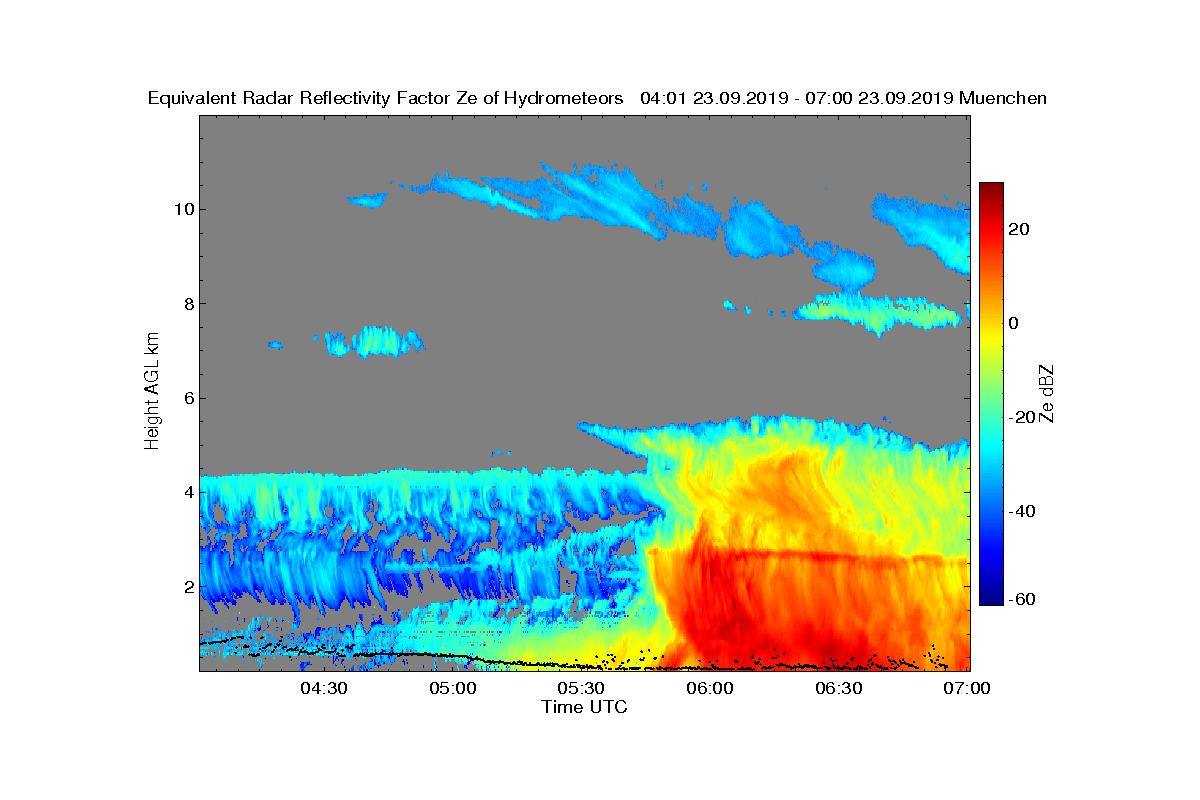1200x800 pixels.
Task: Click the height tick label "6"
Action: pos(188,398)
